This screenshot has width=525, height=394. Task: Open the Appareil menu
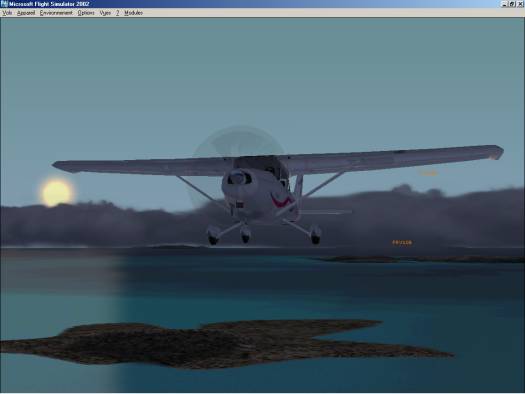[26, 13]
